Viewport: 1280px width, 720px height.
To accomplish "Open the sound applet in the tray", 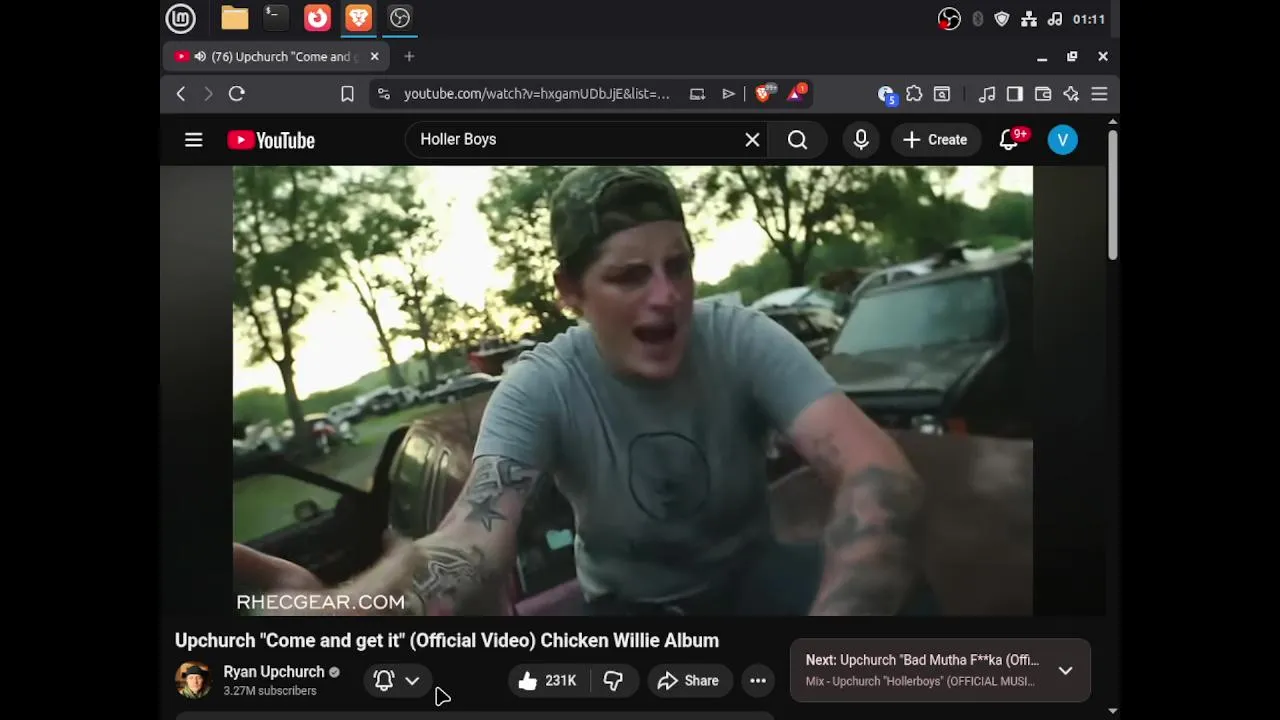I will pyautogui.click(x=1054, y=19).
